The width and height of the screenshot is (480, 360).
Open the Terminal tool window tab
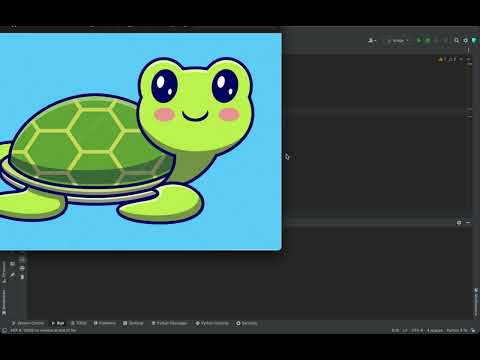(133, 323)
